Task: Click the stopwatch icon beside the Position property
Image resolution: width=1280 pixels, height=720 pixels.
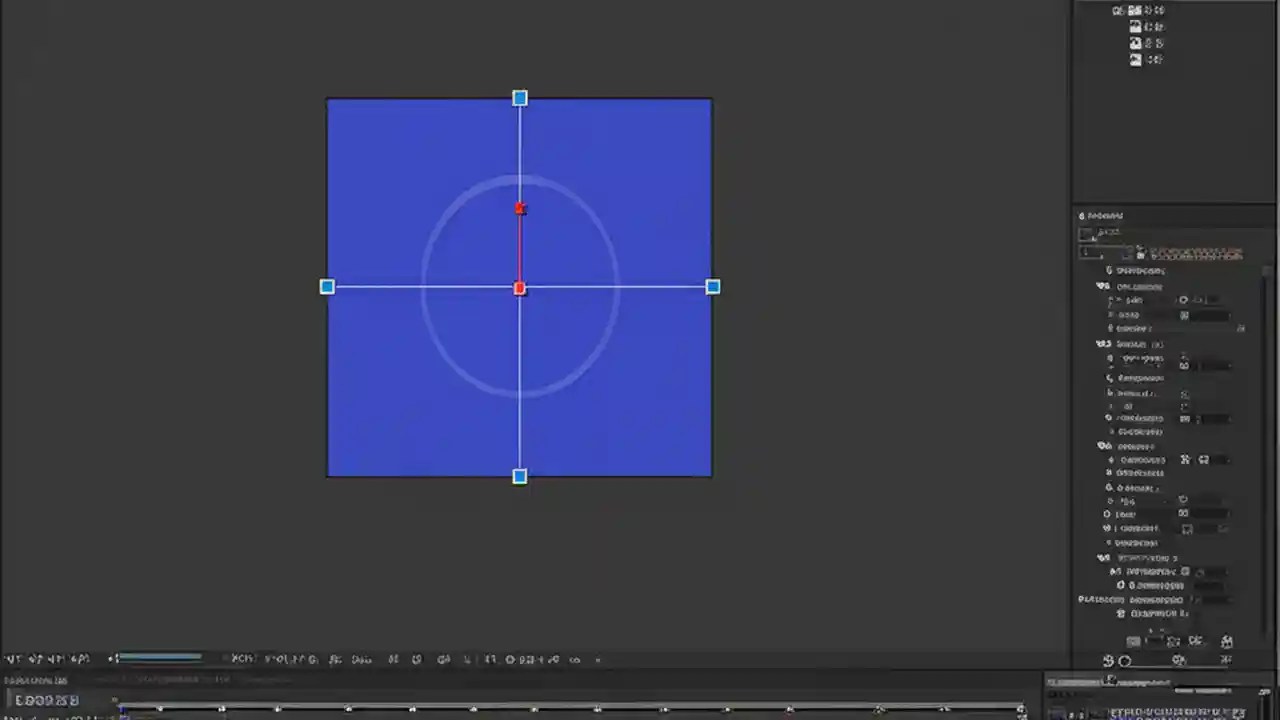Action: (1110, 300)
